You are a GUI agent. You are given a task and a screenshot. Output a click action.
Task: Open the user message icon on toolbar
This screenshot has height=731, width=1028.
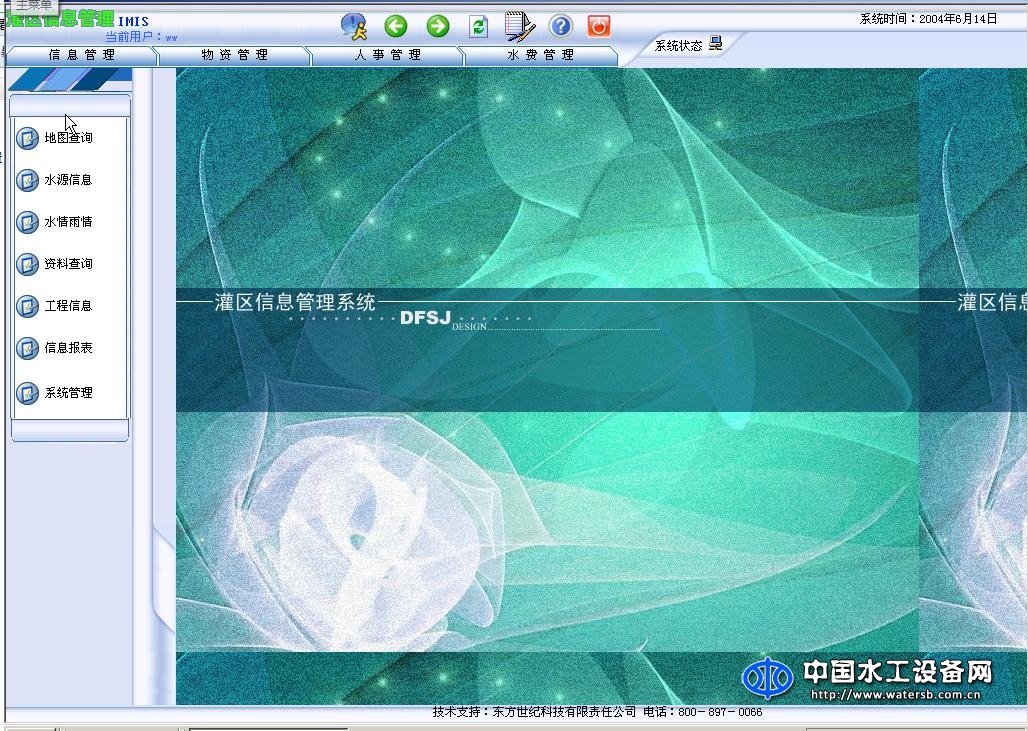[x=353, y=26]
